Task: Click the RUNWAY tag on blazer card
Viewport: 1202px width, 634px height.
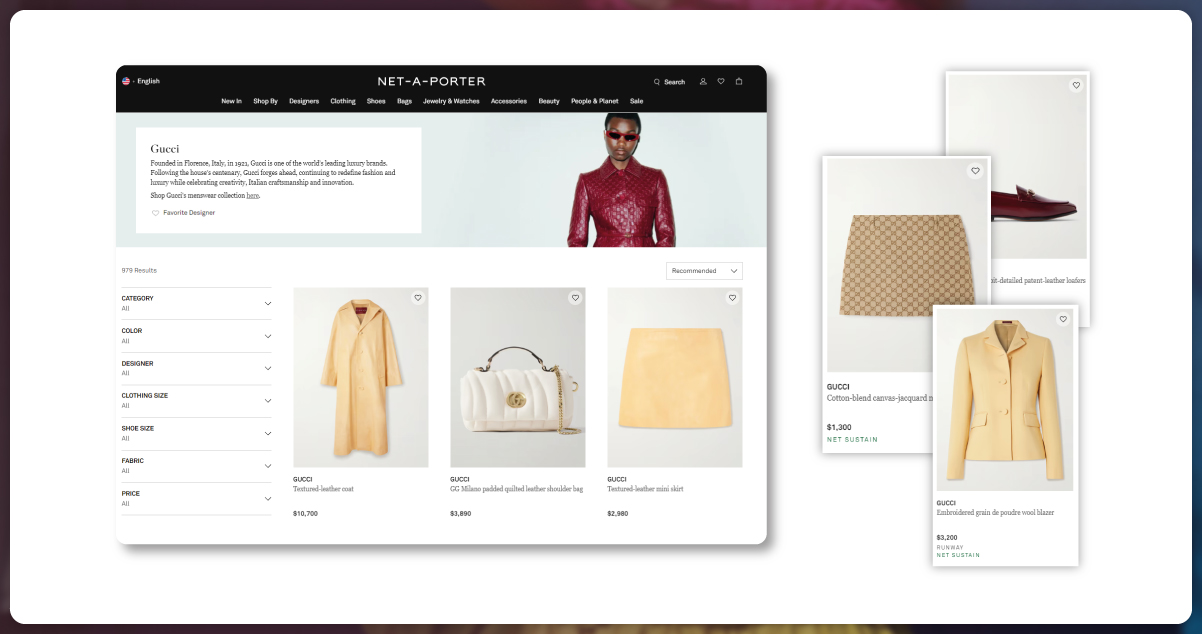Action: (950, 547)
